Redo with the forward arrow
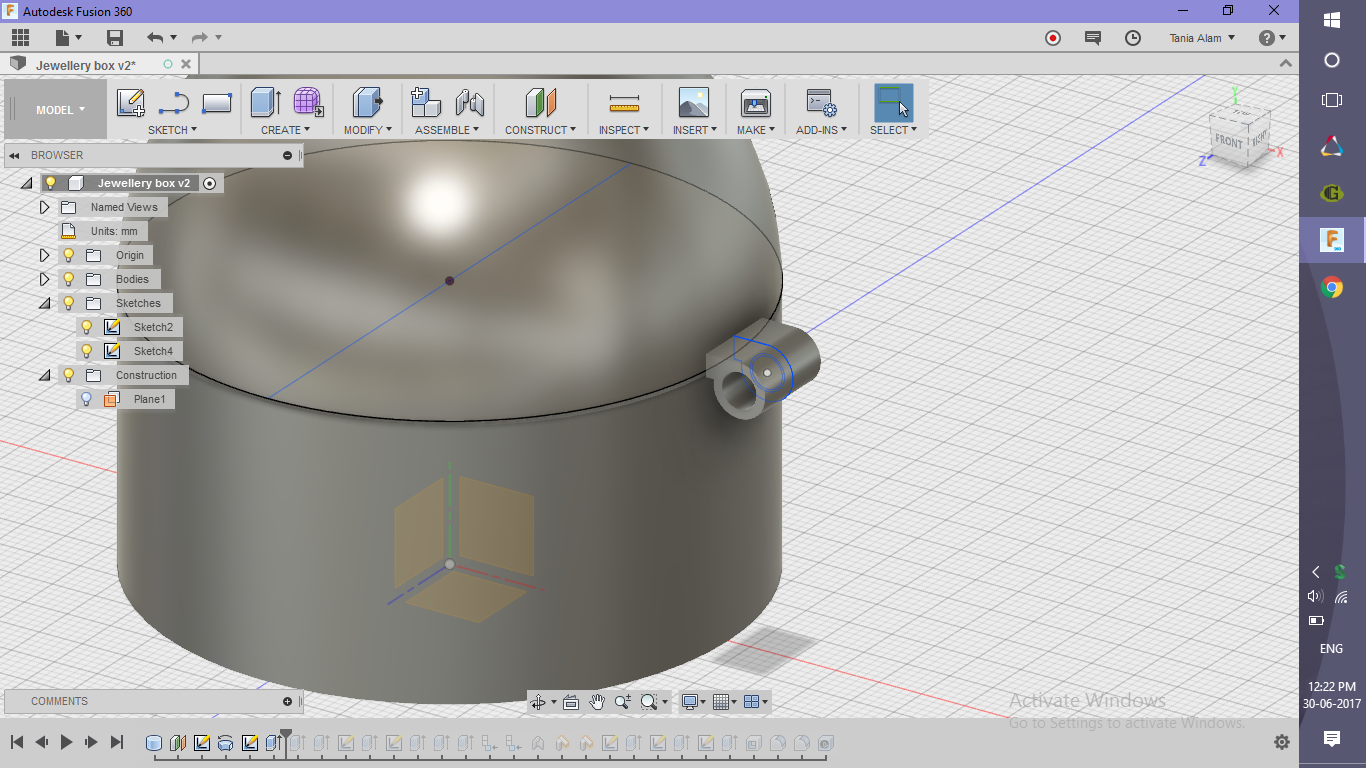1366x768 pixels. [x=199, y=38]
